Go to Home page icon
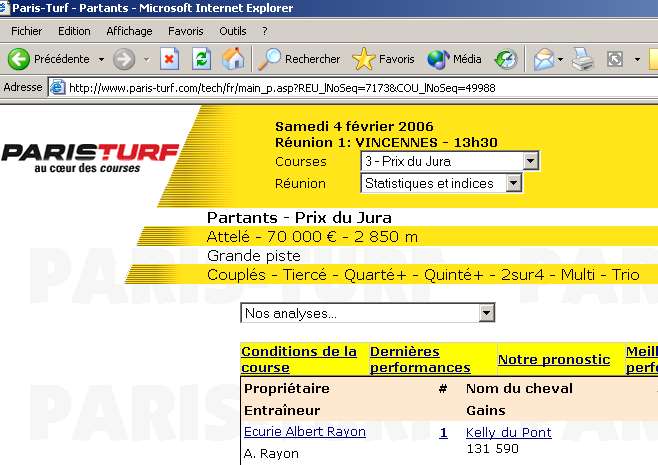 click(x=233, y=59)
